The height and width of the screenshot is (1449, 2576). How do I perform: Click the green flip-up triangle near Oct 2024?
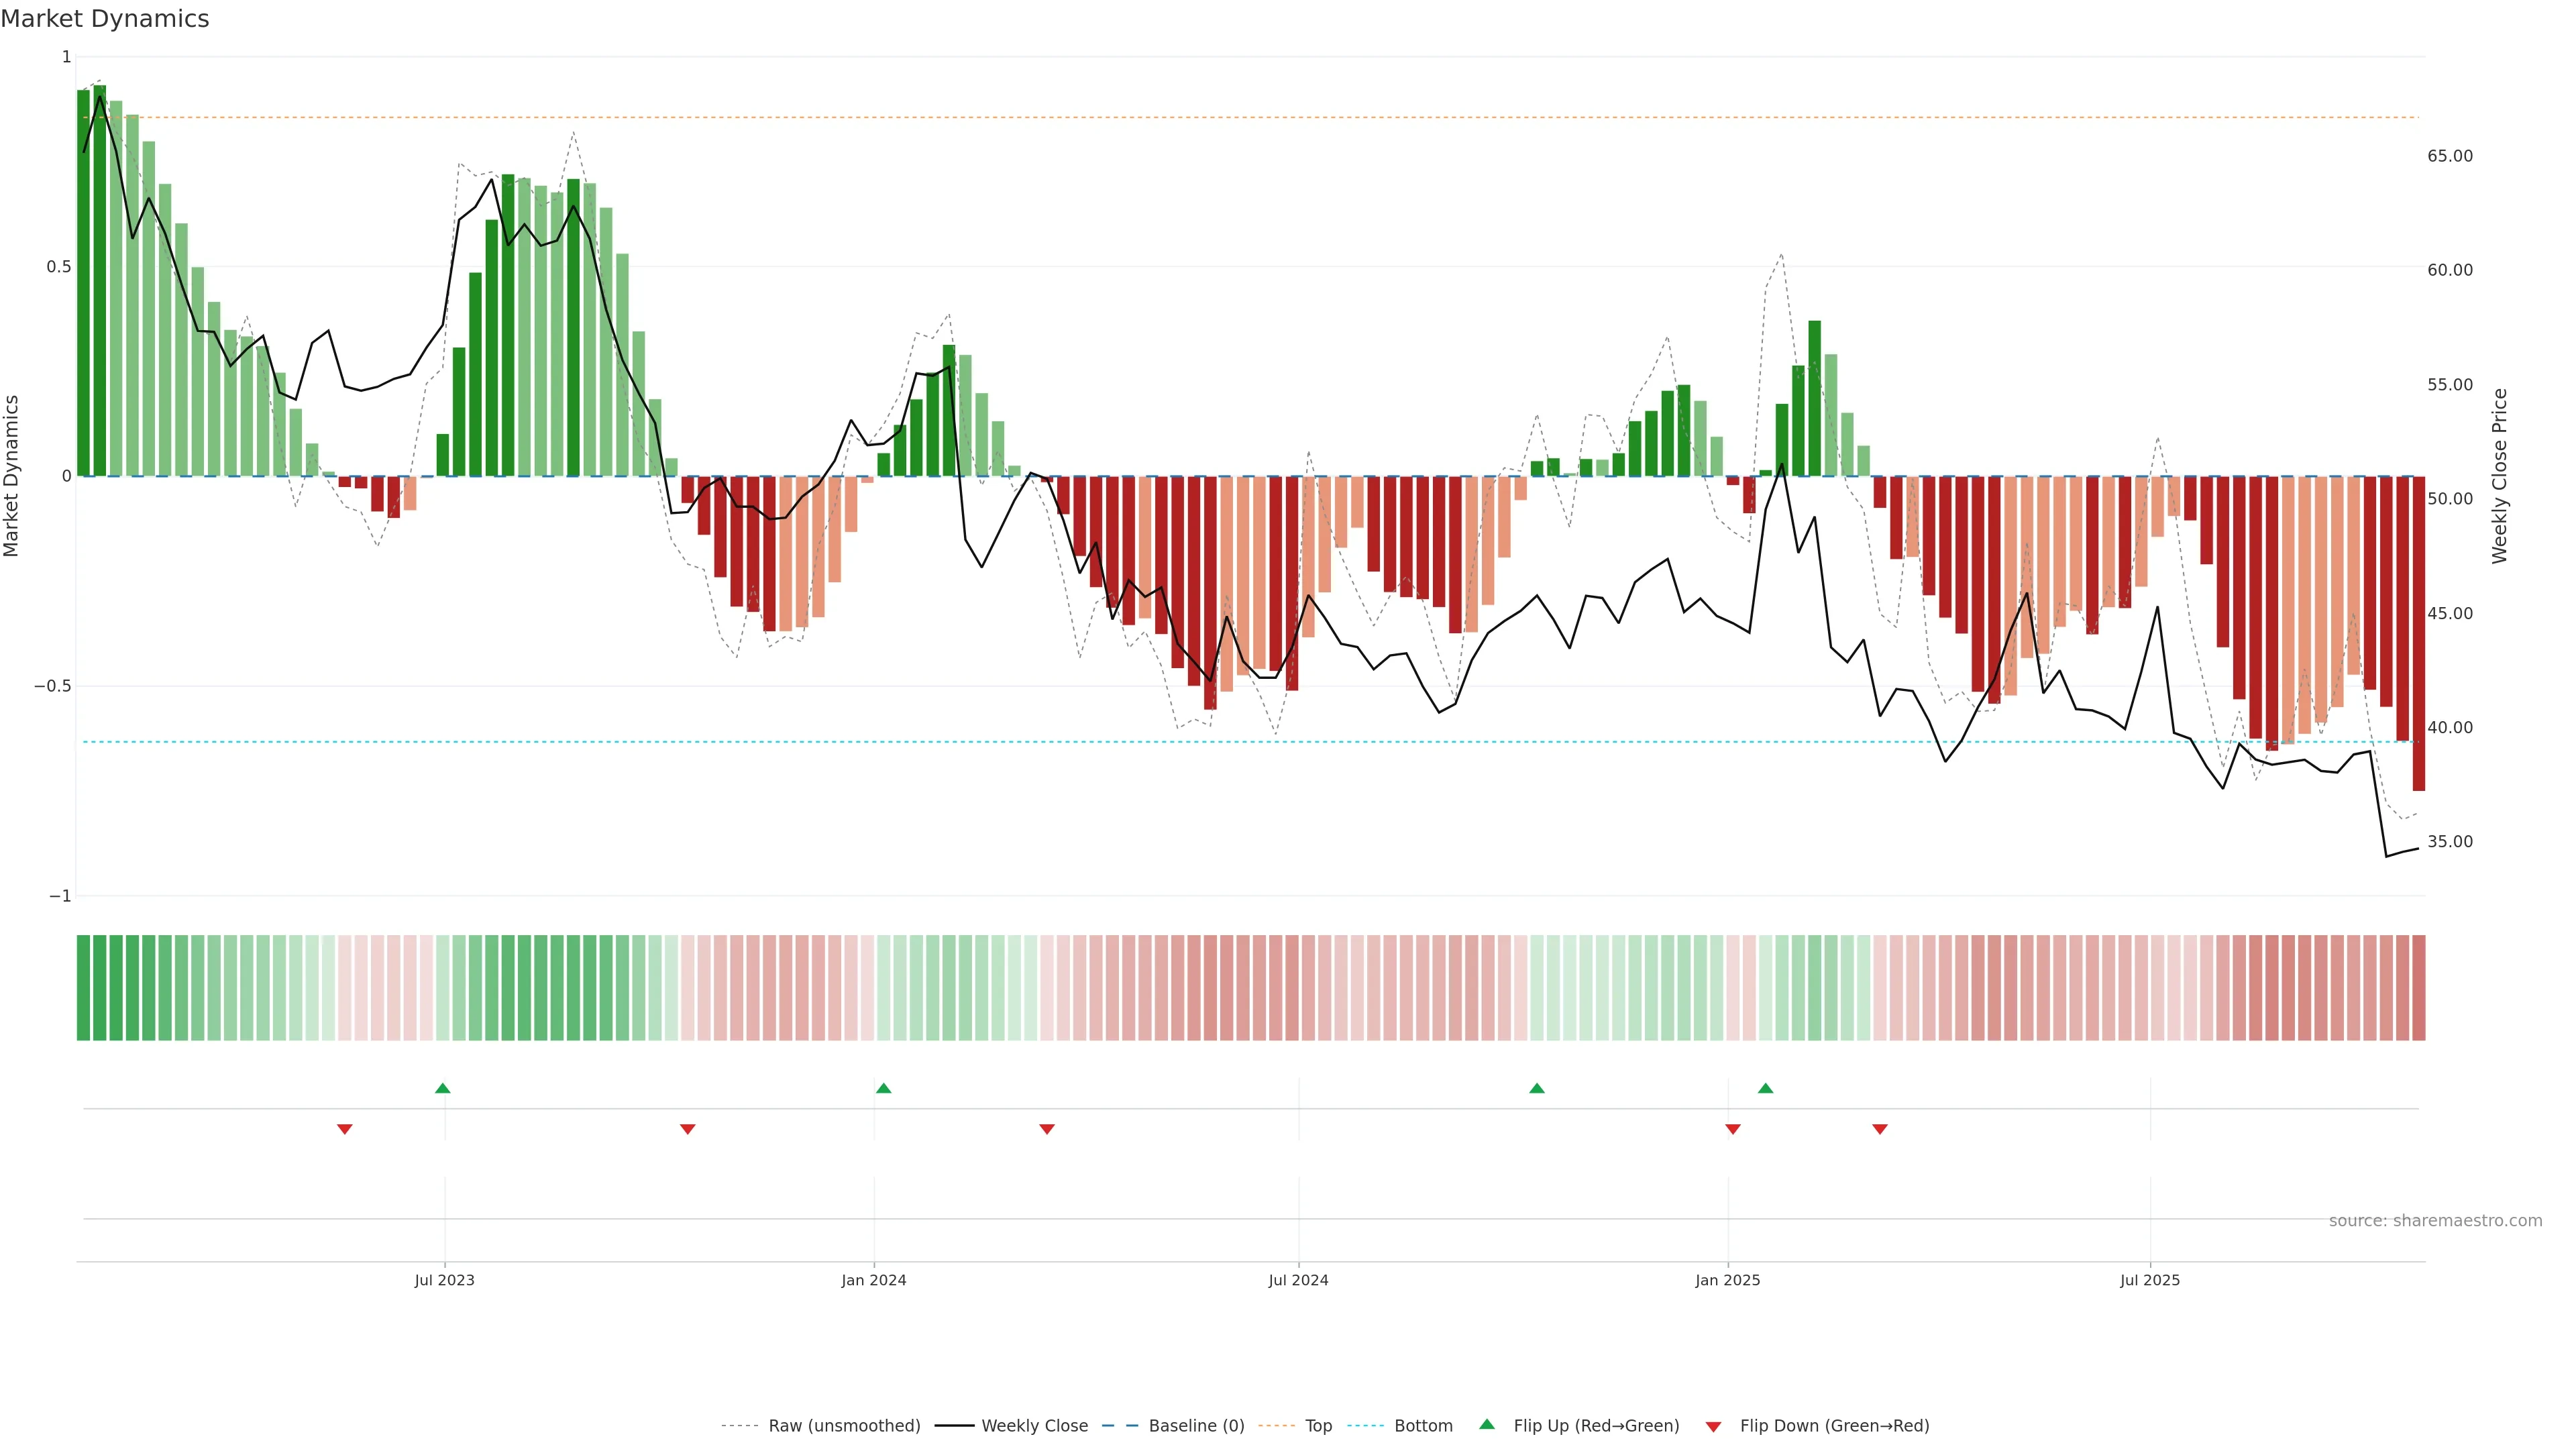(1537, 1088)
